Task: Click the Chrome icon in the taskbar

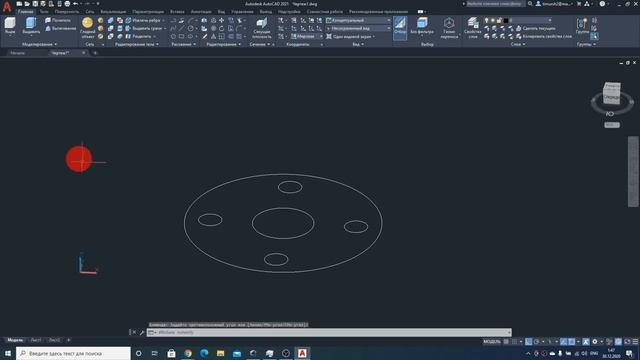Action: click(x=188, y=353)
